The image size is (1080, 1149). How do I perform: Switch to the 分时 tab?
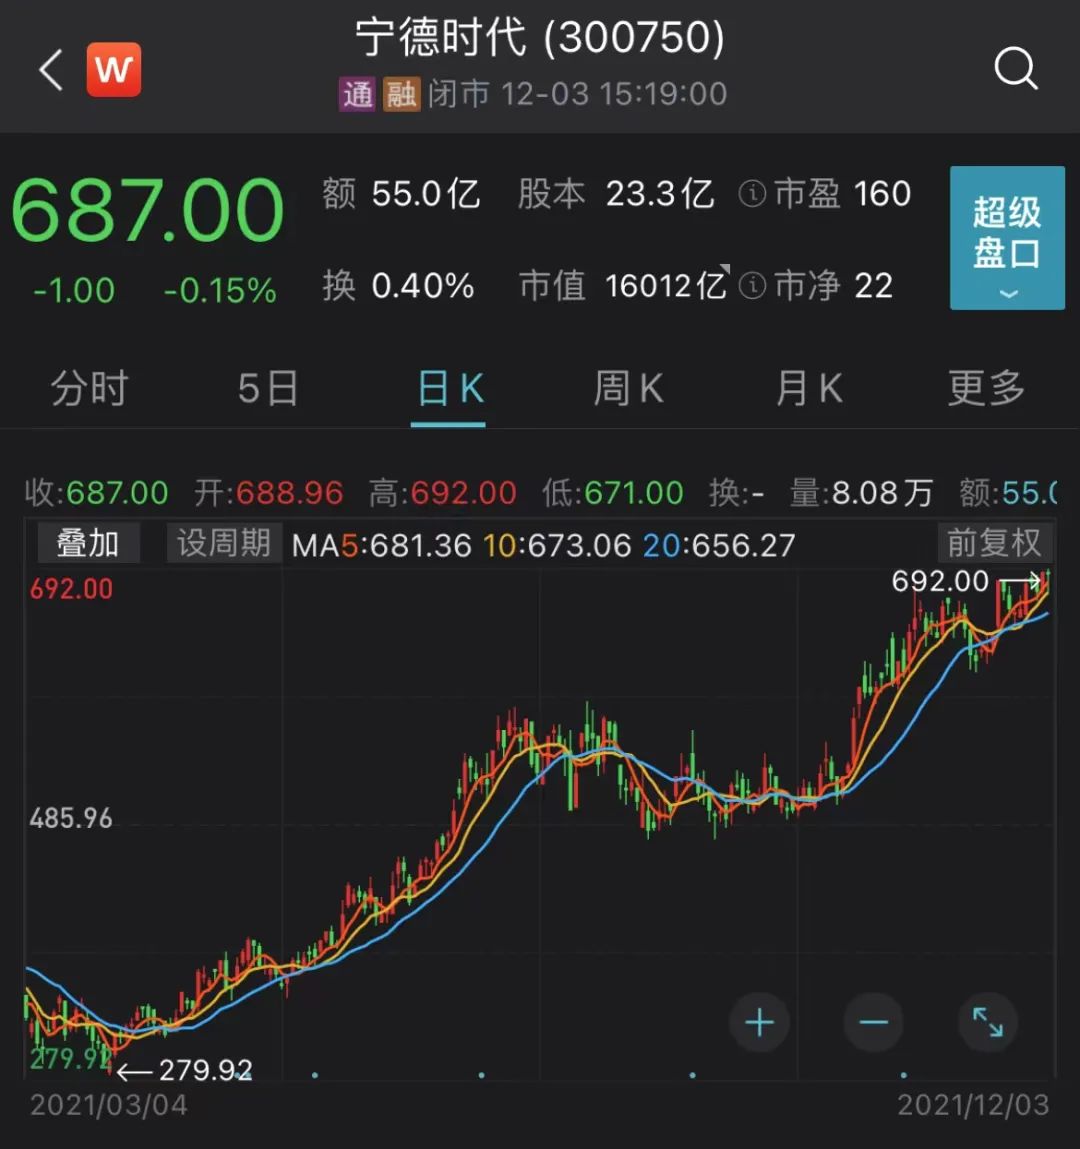[x=90, y=388]
